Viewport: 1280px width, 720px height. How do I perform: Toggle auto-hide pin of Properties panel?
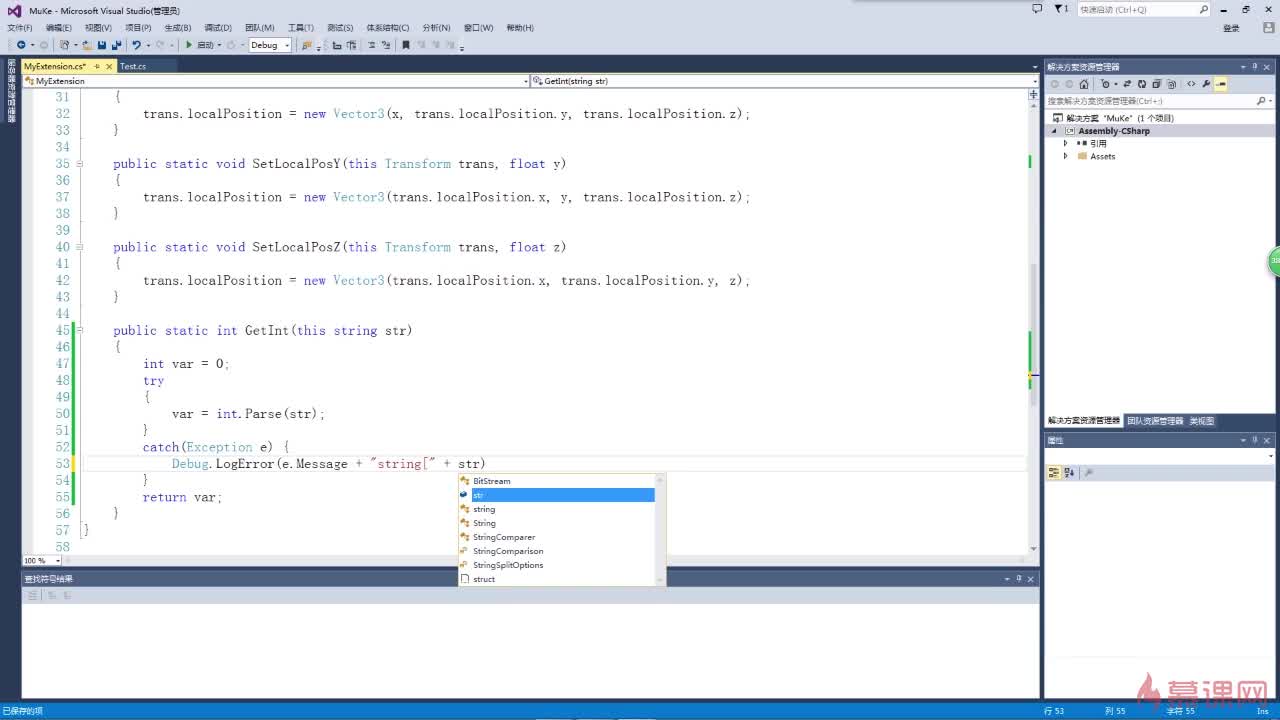pyautogui.click(x=1255, y=440)
